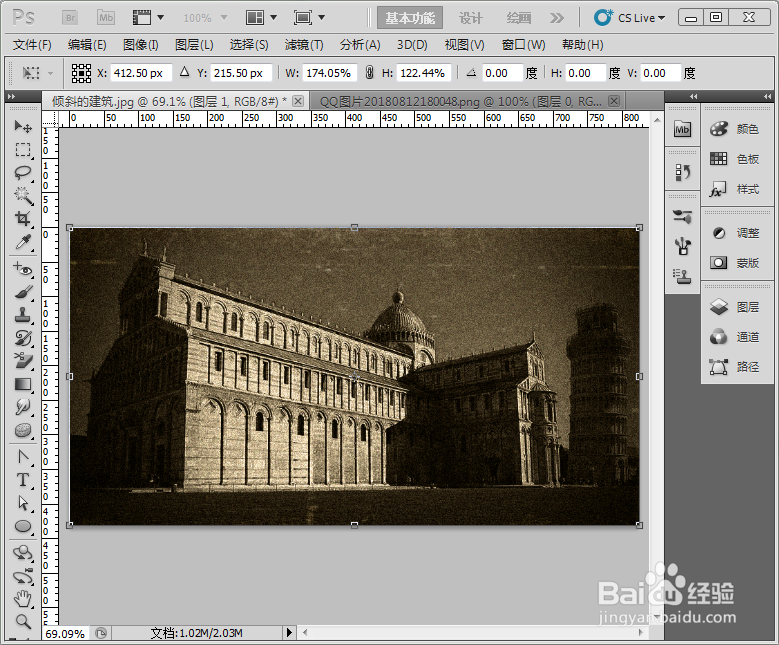
Task: Toggle relative positioning triangle for reference point
Action: point(184,72)
